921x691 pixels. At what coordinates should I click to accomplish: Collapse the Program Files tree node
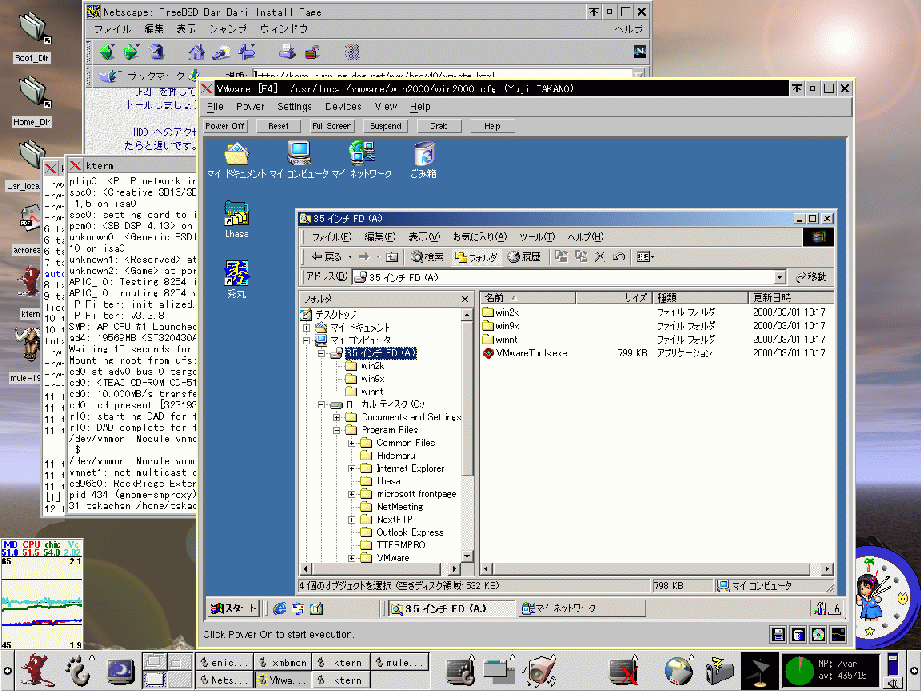[x=337, y=430]
